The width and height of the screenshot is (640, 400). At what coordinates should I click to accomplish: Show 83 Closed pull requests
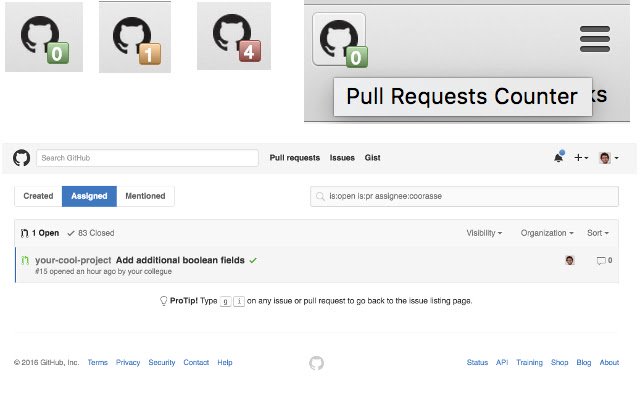[91, 233]
